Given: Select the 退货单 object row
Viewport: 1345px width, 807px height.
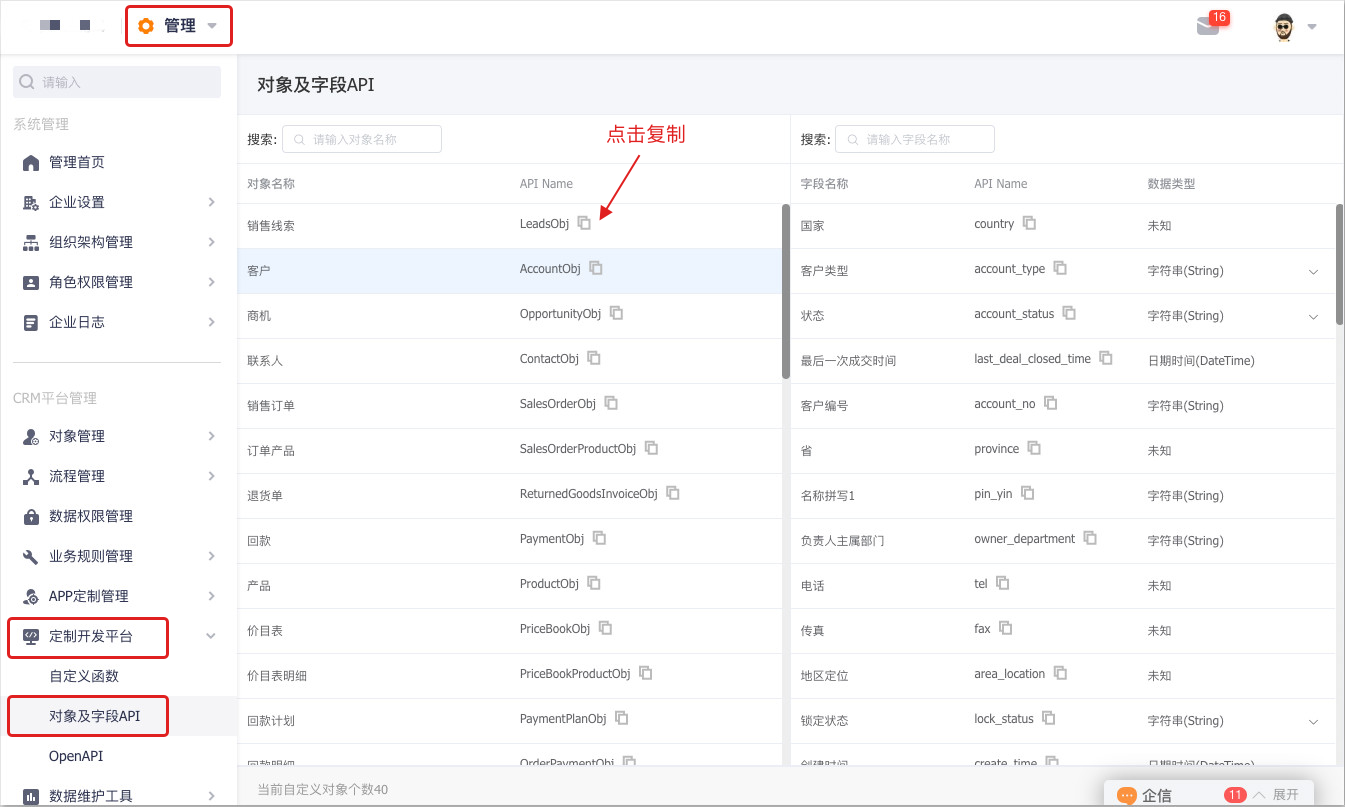Looking at the screenshot, I should [509, 496].
